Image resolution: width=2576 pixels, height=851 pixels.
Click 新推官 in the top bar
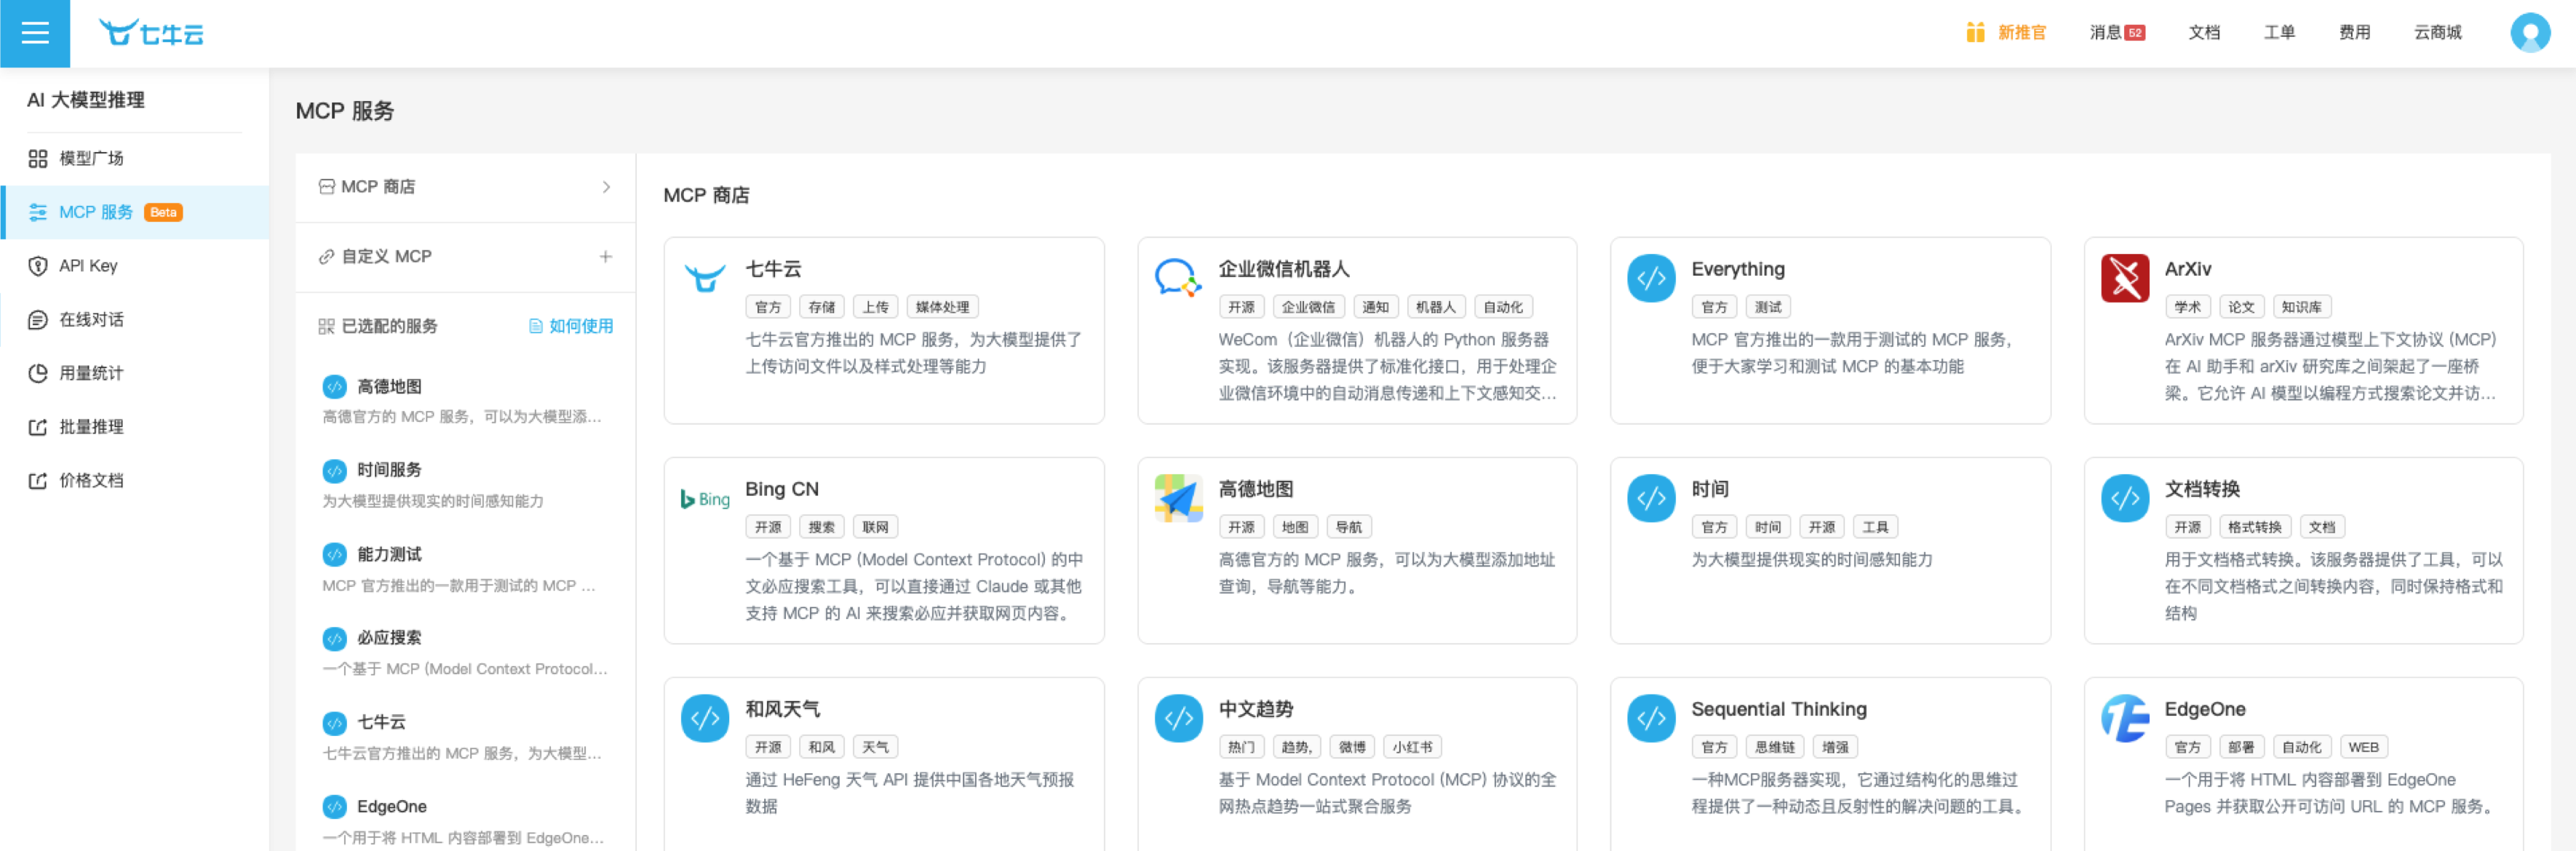pyautogui.click(x=2021, y=33)
